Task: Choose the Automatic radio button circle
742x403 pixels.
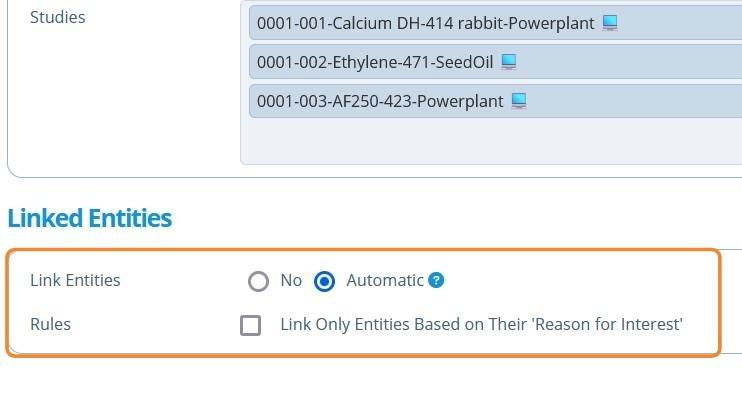Action: (x=324, y=281)
